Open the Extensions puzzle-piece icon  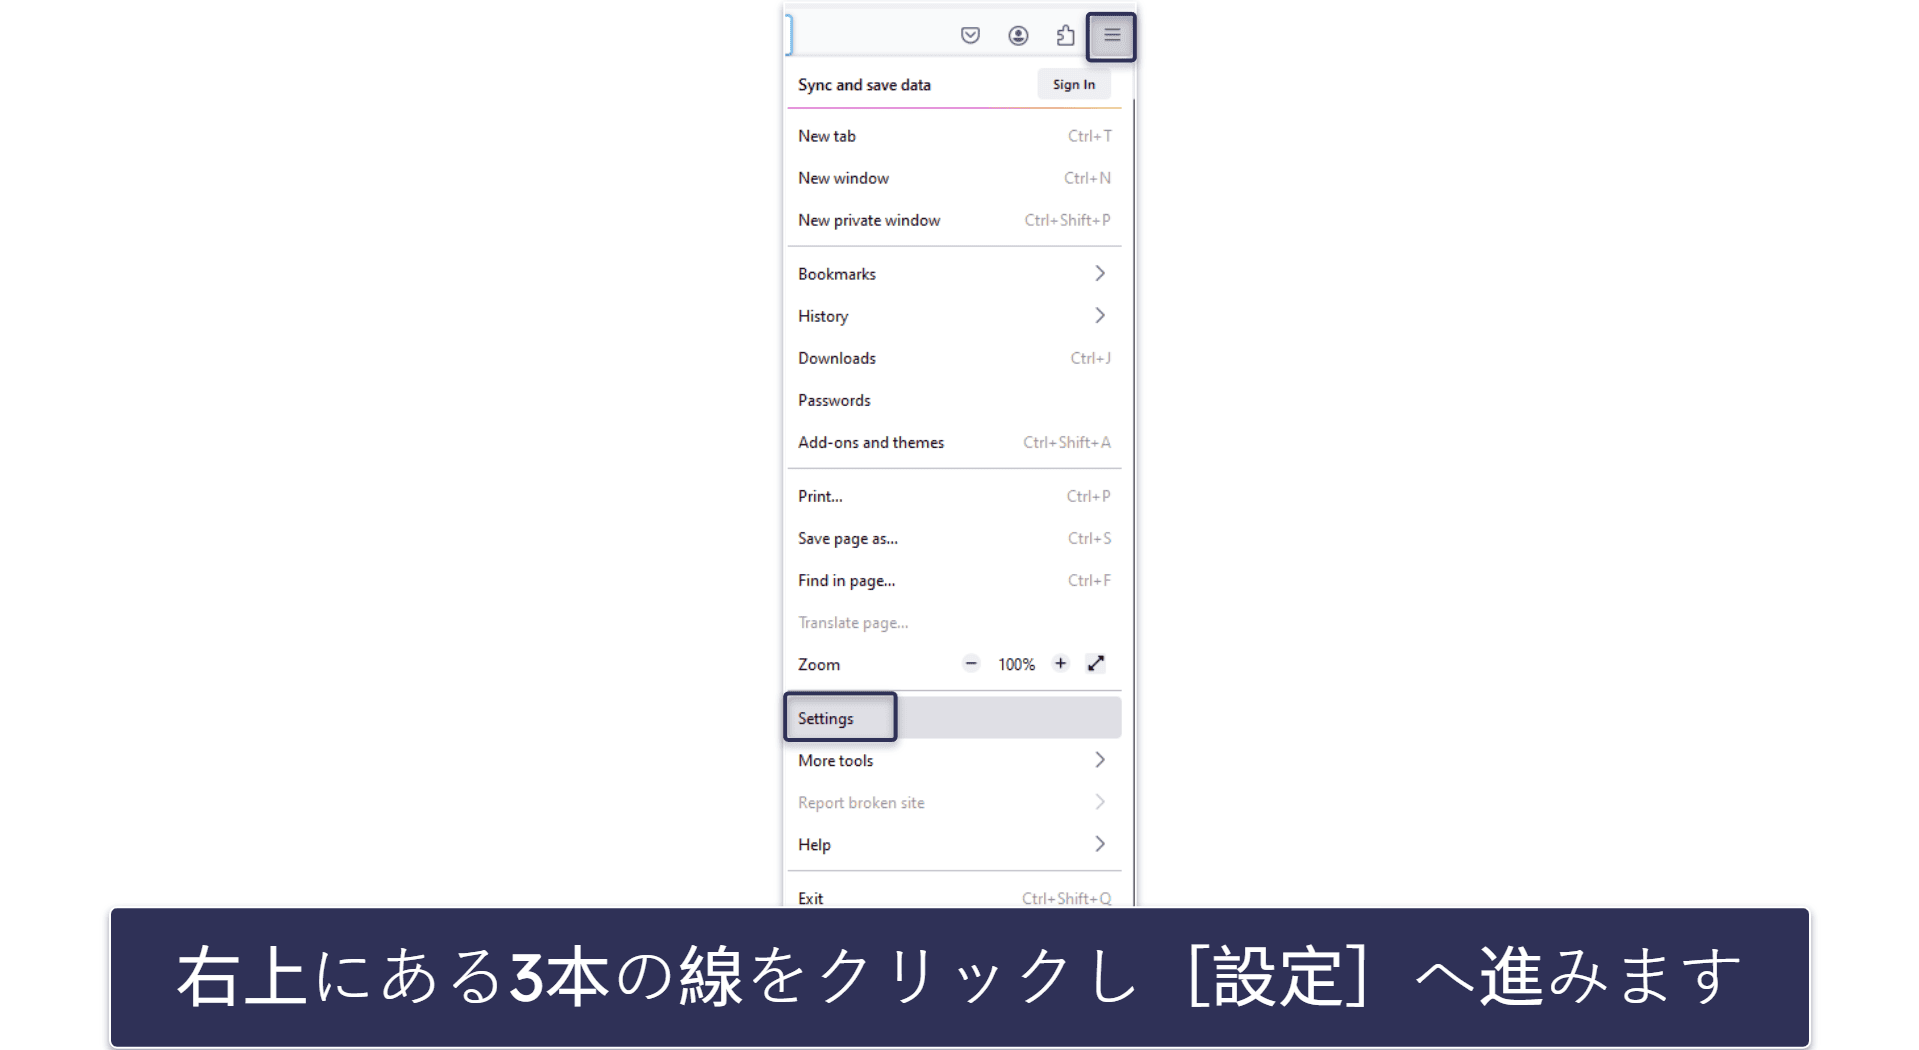point(1065,36)
